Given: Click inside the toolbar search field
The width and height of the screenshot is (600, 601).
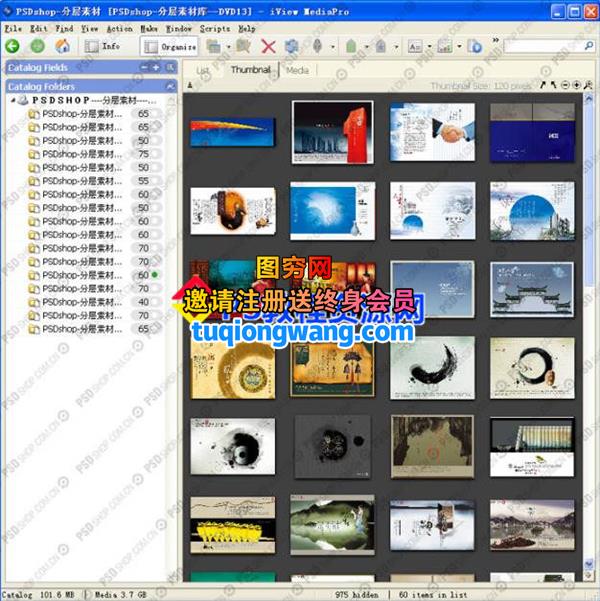Looking at the screenshot, I should 544,46.
